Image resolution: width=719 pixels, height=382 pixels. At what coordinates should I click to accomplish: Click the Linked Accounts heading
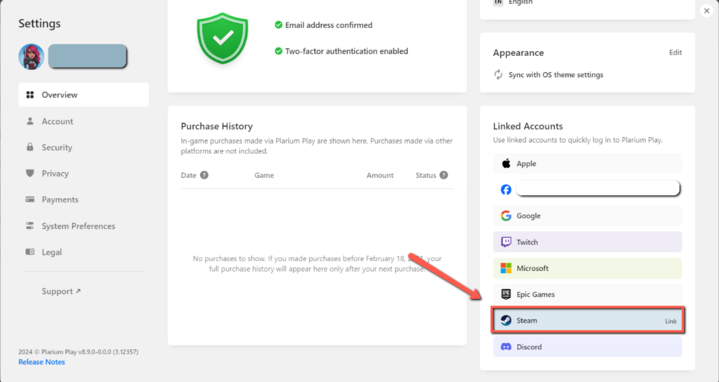[x=528, y=126]
